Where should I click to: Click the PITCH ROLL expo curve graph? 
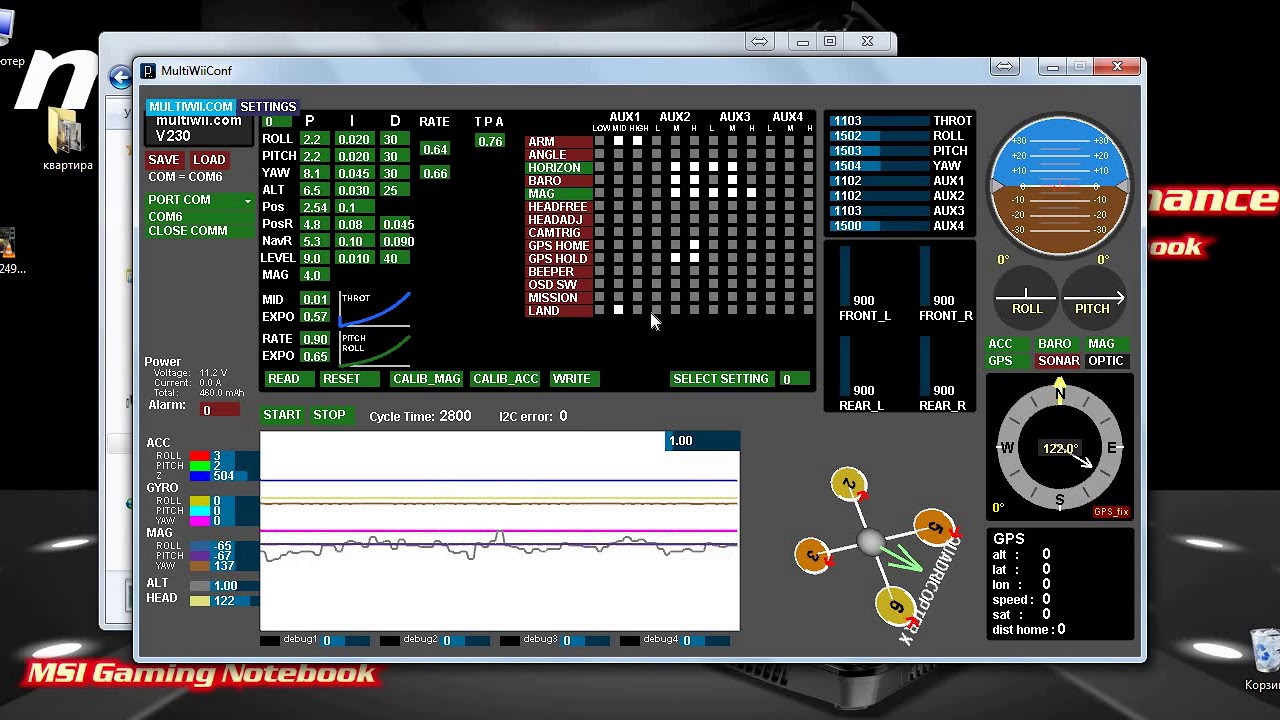click(x=375, y=349)
